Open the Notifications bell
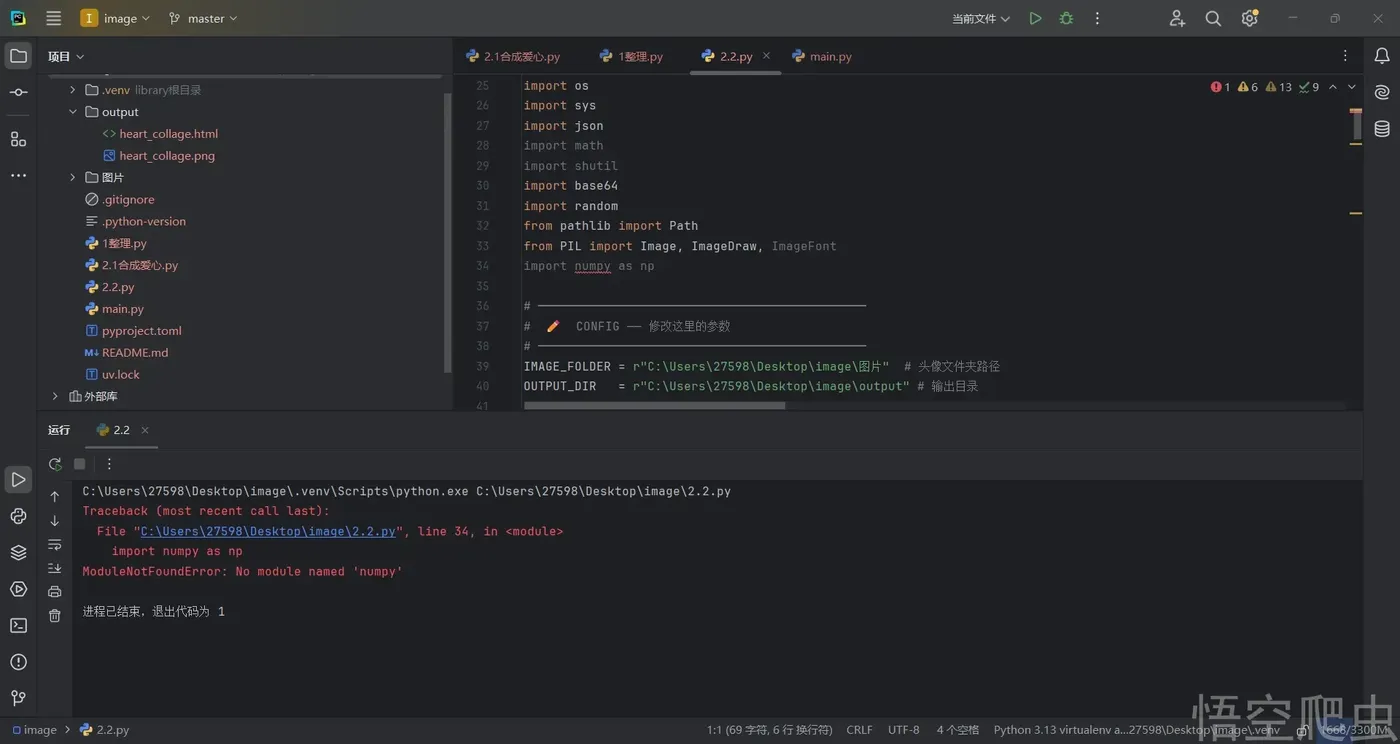The image size is (1400, 744). (1382, 56)
